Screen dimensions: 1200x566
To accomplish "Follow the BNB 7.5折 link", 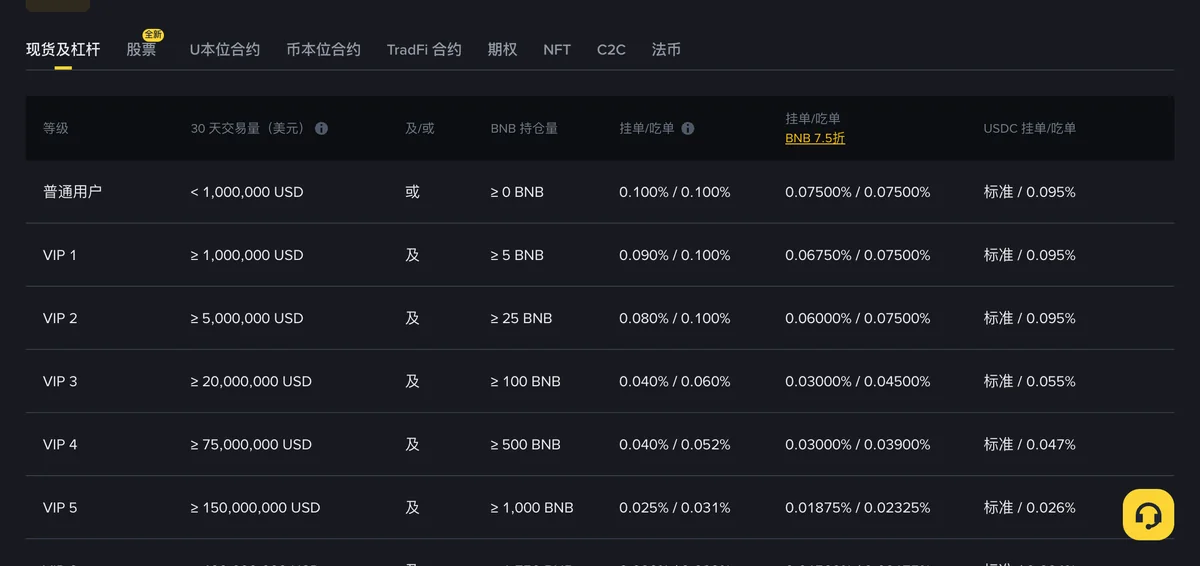I will pos(815,138).
